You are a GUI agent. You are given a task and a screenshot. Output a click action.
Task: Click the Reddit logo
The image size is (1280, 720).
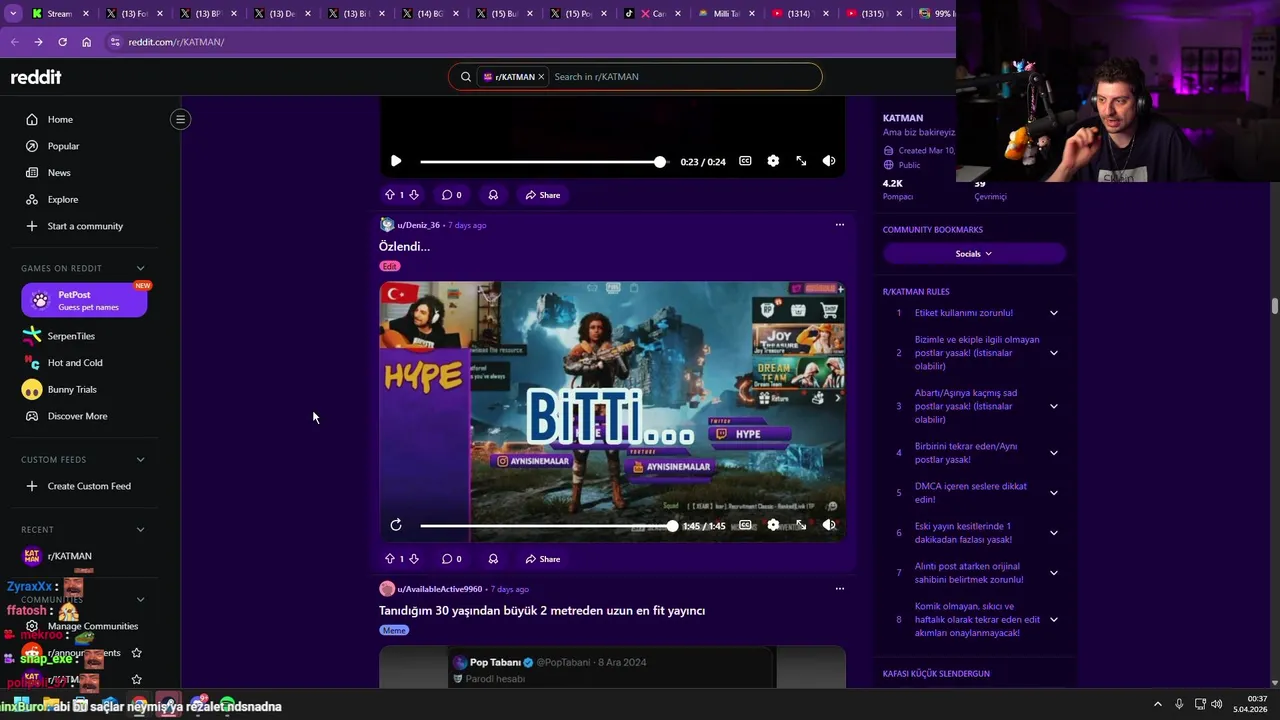(x=36, y=77)
